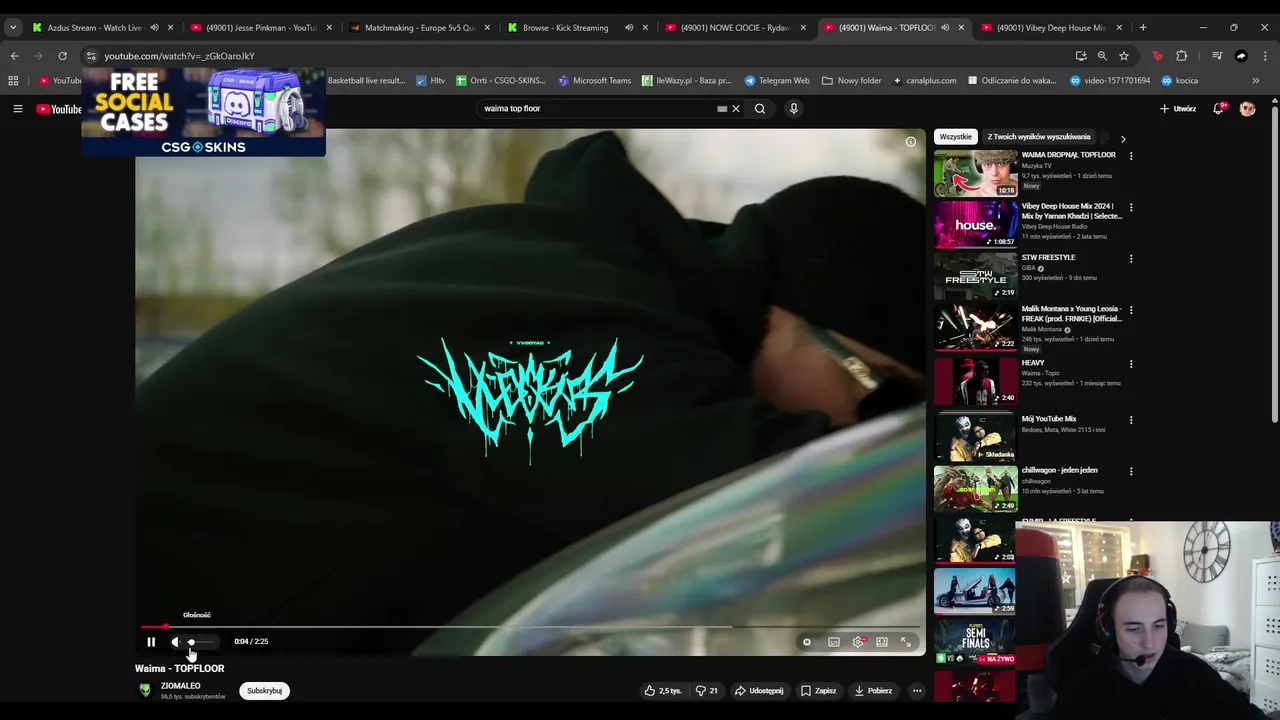Select the Z Twoich wyników wyszukiwania chip
The width and height of the screenshot is (1280, 720).
[x=1039, y=137]
